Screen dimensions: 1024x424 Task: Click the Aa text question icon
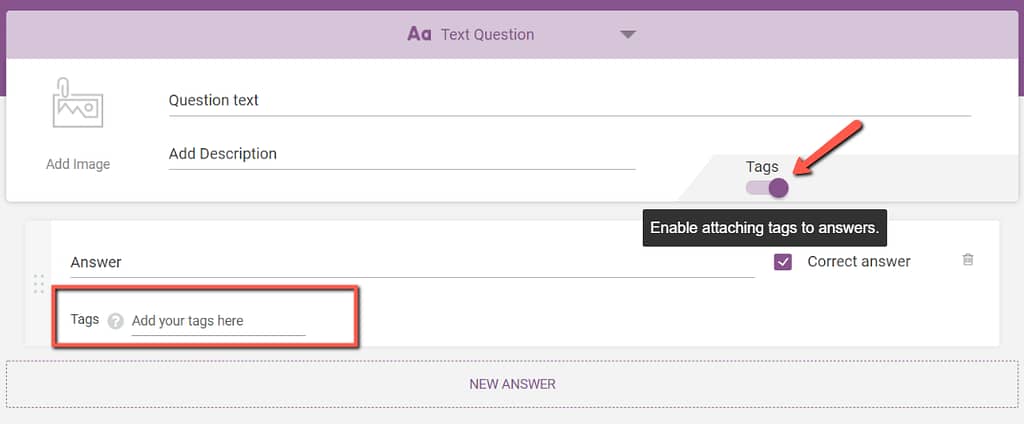coord(419,34)
